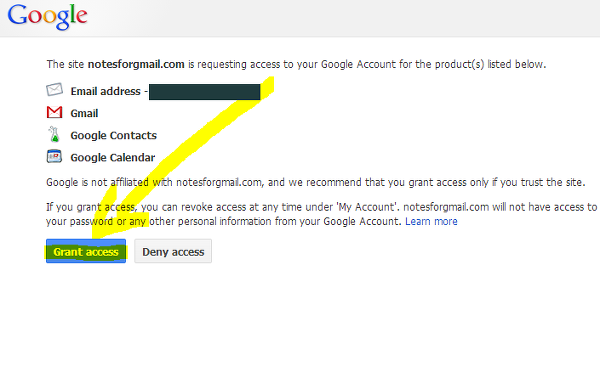Image resolution: width=600 pixels, height=389 pixels.
Task: Select the Gmail product label
Action: point(84,113)
